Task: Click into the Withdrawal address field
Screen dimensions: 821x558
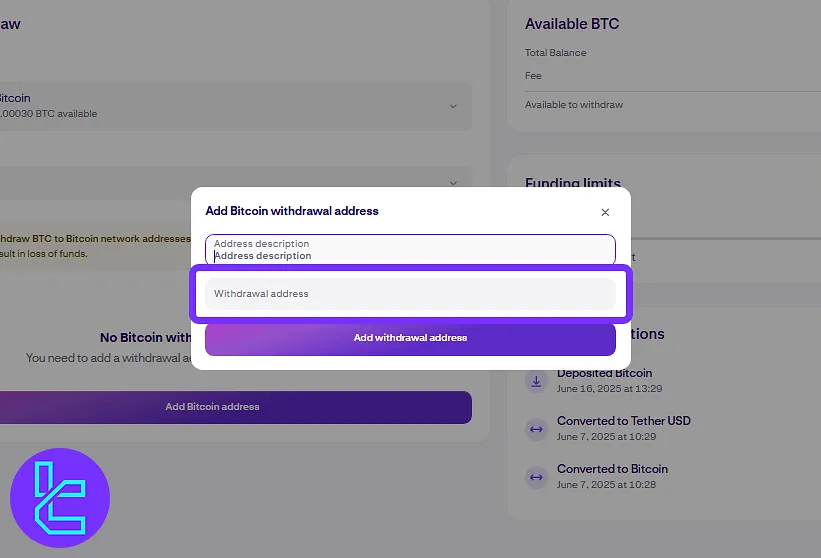Action: pos(410,294)
